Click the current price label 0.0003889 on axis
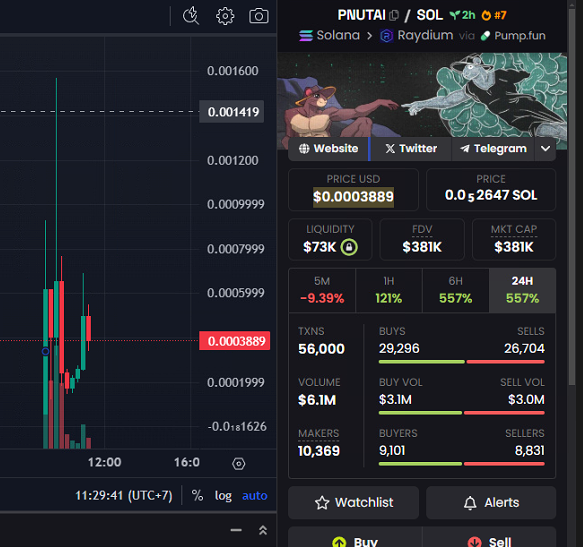 (235, 341)
